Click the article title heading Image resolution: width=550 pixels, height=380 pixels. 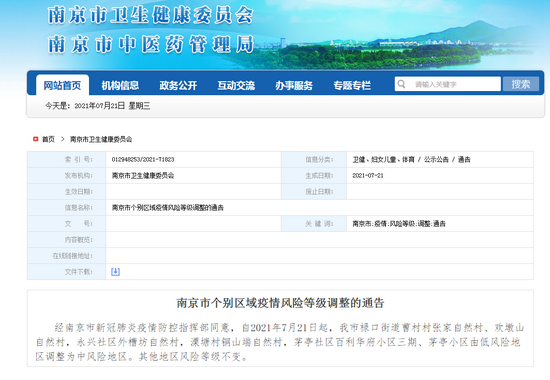point(280,303)
